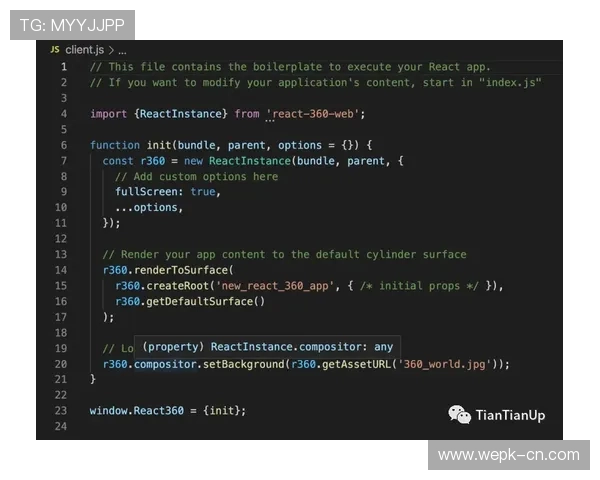This screenshot has width=600, height=480.
Task: Open the www.wepk-cn.com watermark link
Action: [508, 455]
